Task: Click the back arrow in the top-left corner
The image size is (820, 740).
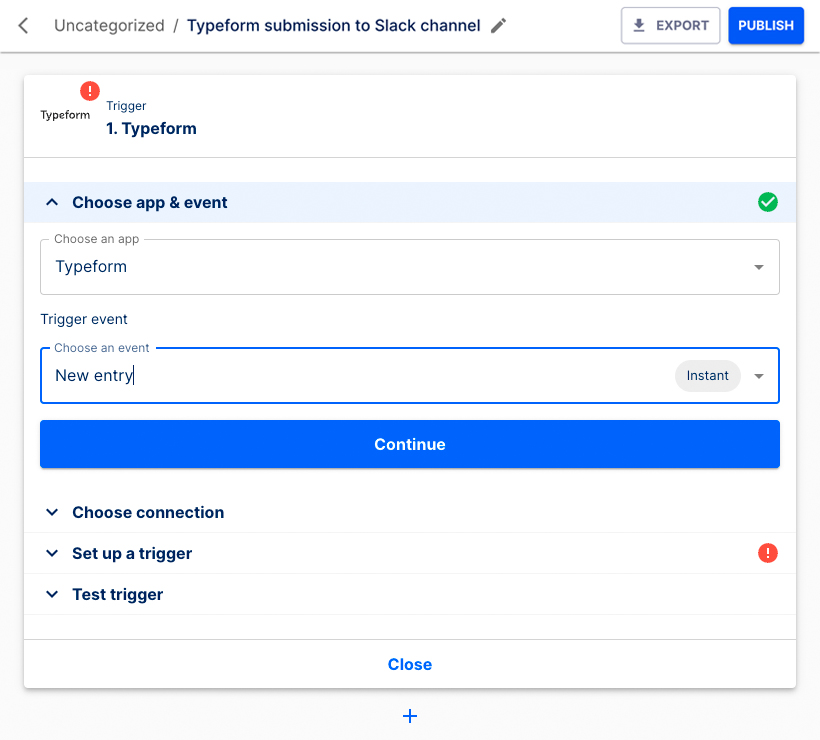Action: [22, 25]
